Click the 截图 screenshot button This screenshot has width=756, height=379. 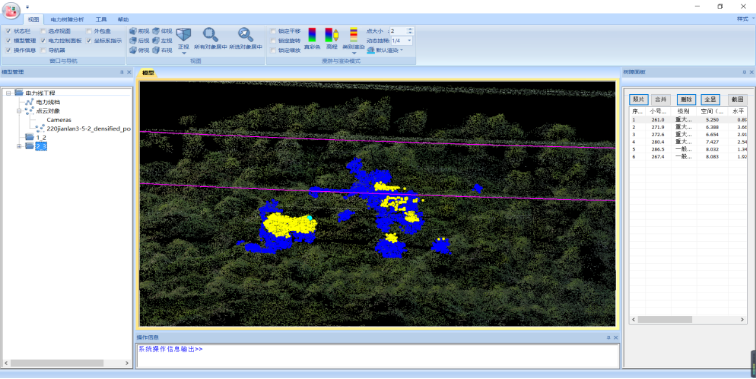tap(737, 99)
